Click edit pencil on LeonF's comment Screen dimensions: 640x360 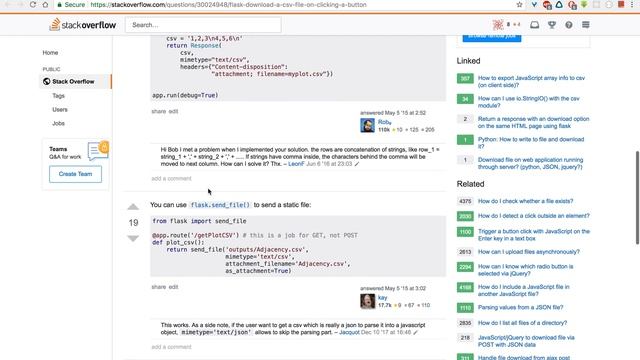357,164
